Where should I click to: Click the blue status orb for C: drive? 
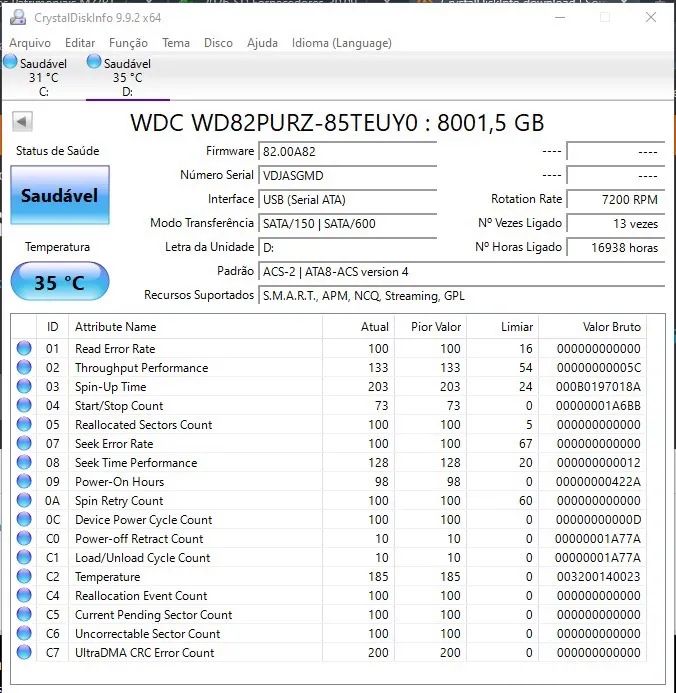coord(10,62)
